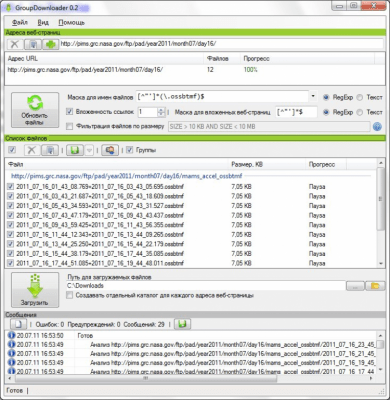
Task: Click the GroupDownloader app icon in the title bar
Action: click(x=8, y=8)
